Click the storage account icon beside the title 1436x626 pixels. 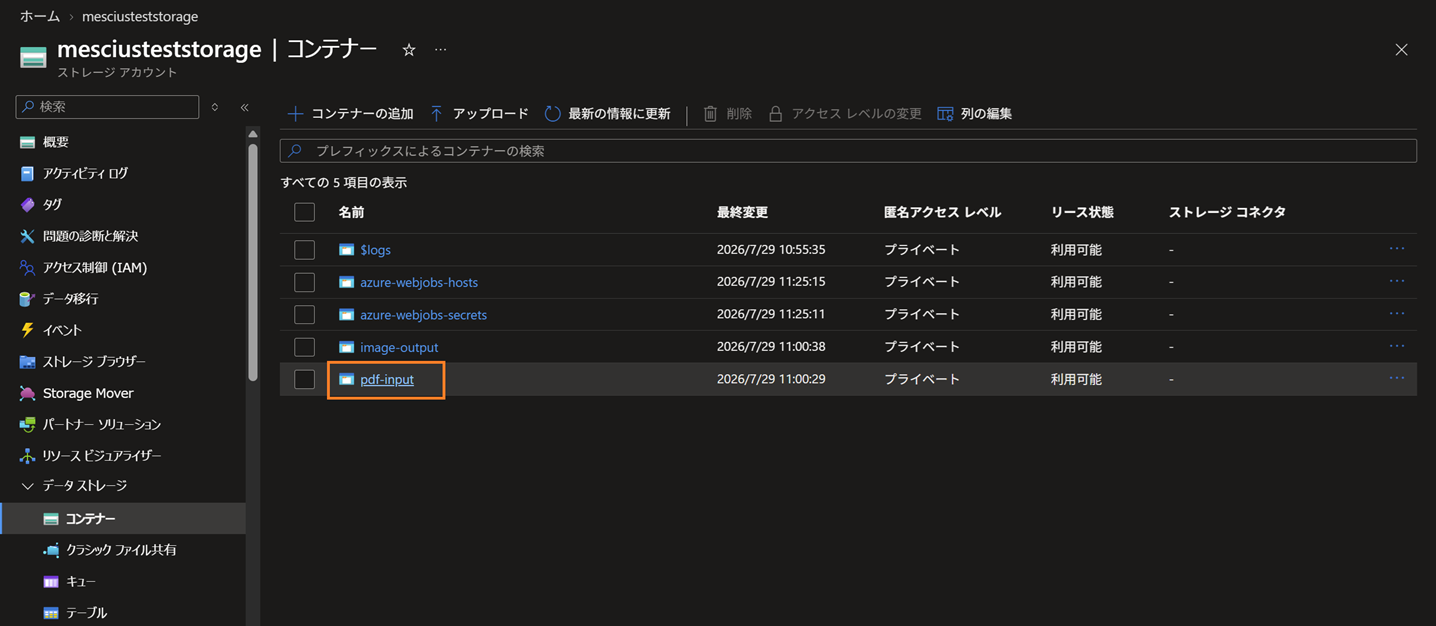point(33,58)
